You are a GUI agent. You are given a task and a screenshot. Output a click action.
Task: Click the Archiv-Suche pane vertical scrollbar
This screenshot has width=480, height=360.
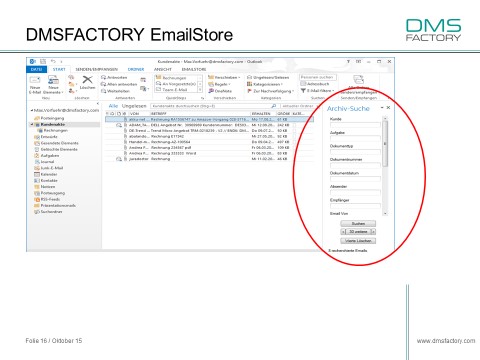point(385,166)
